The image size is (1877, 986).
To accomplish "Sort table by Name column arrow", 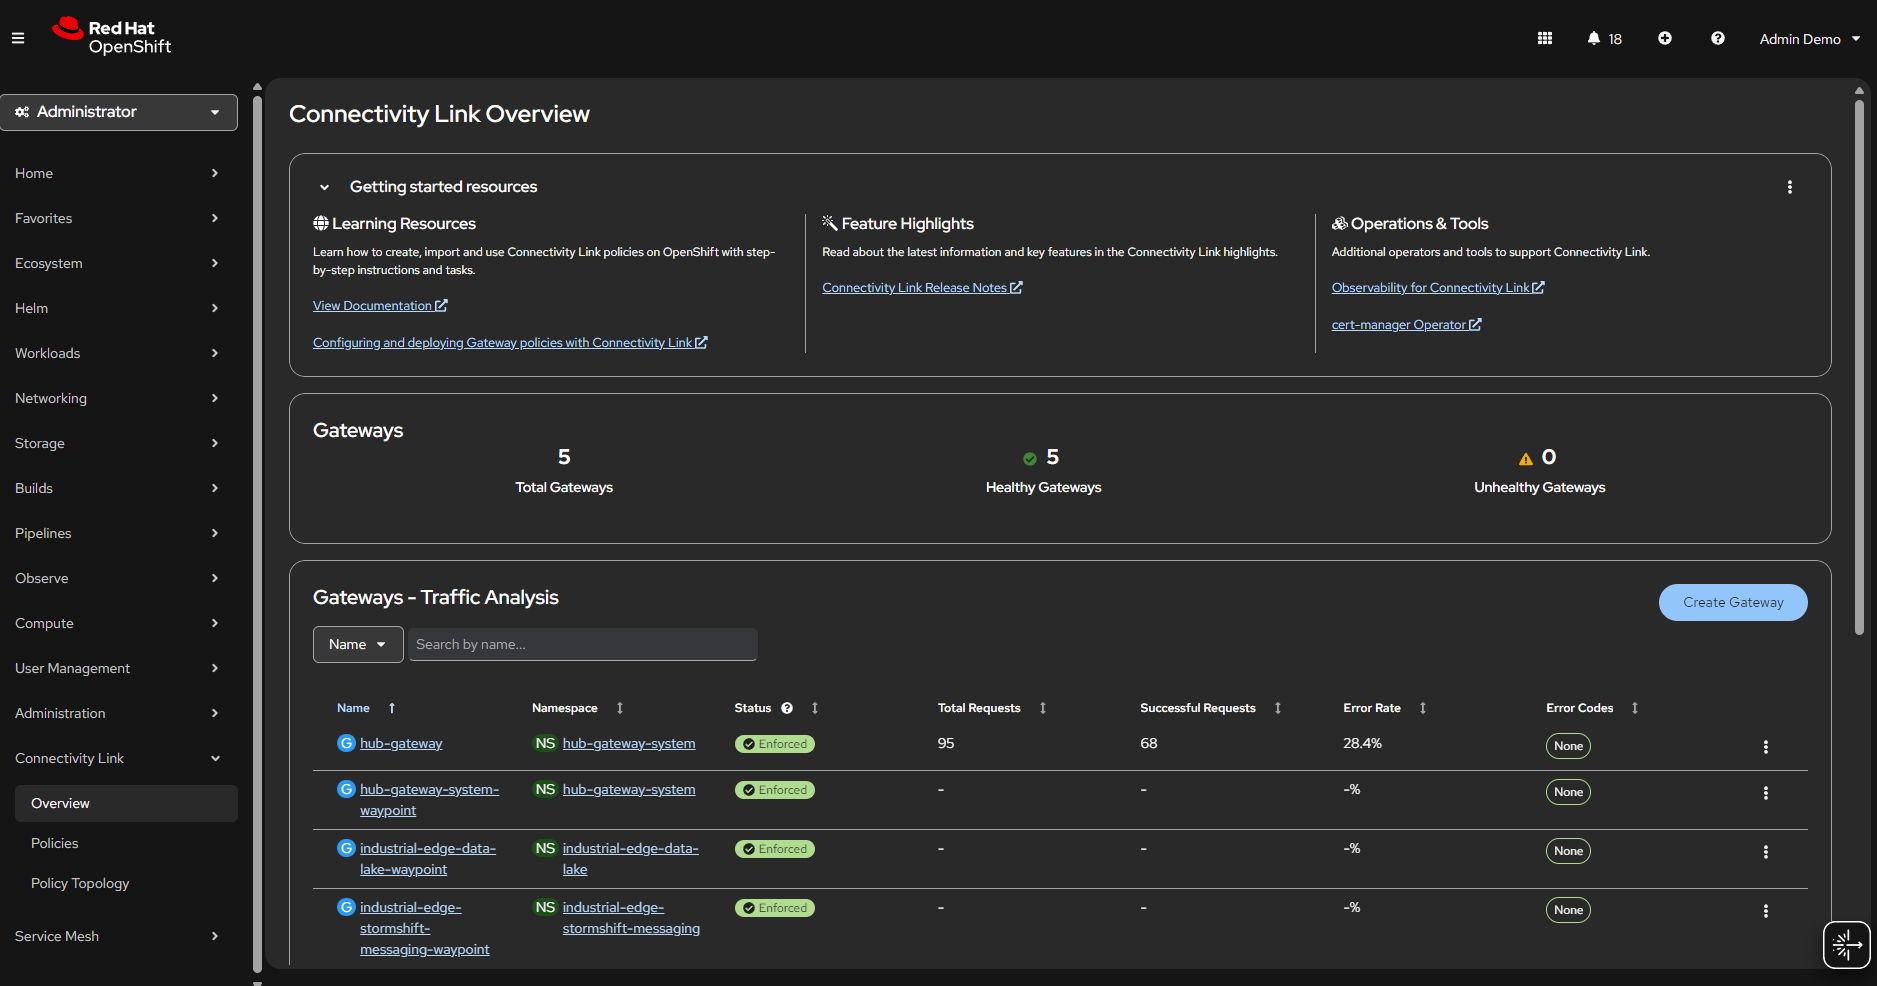I will coord(392,708).
